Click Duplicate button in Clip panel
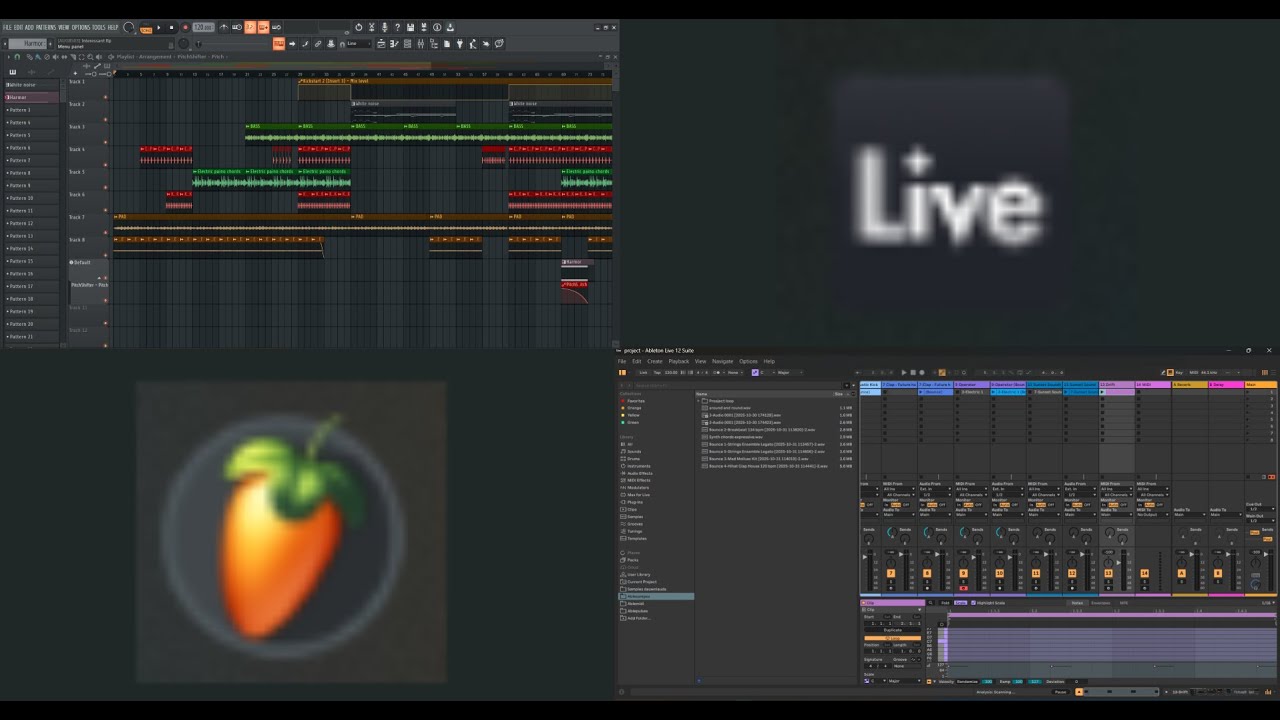The width and height of the screenshot is (1280, 720). point(893,630)
